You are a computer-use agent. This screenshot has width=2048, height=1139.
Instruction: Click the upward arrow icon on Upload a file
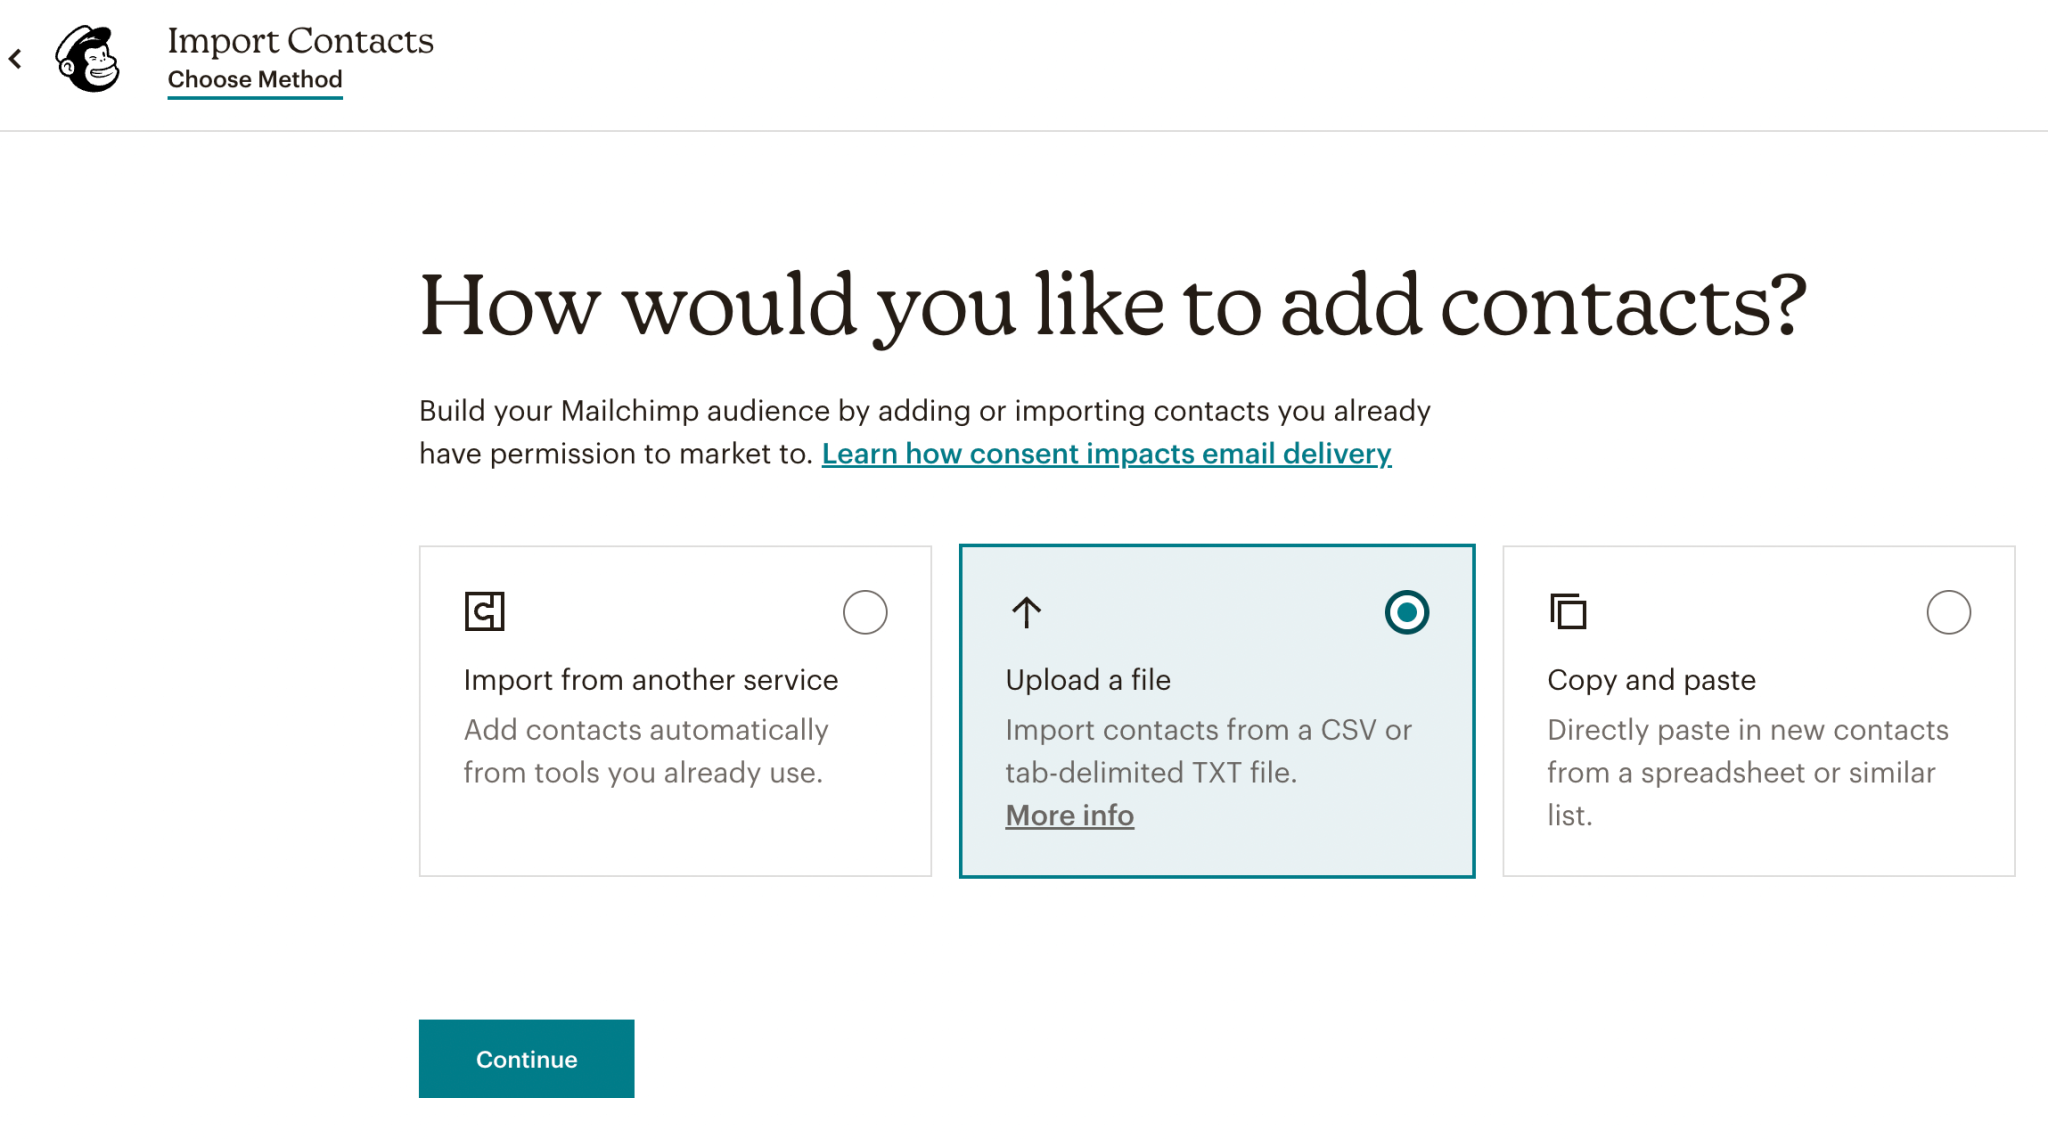[x=1025, y=613]
